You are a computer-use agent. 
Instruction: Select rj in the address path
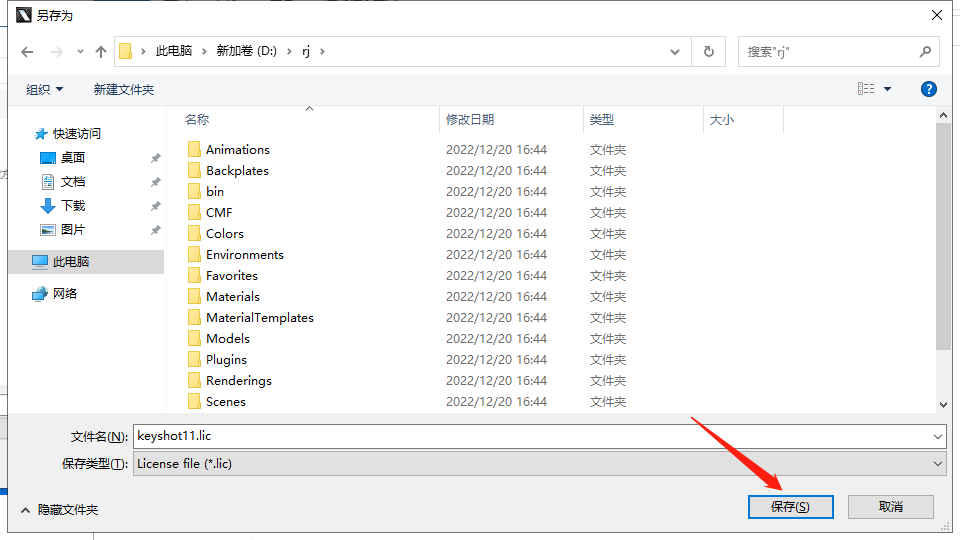306,51
